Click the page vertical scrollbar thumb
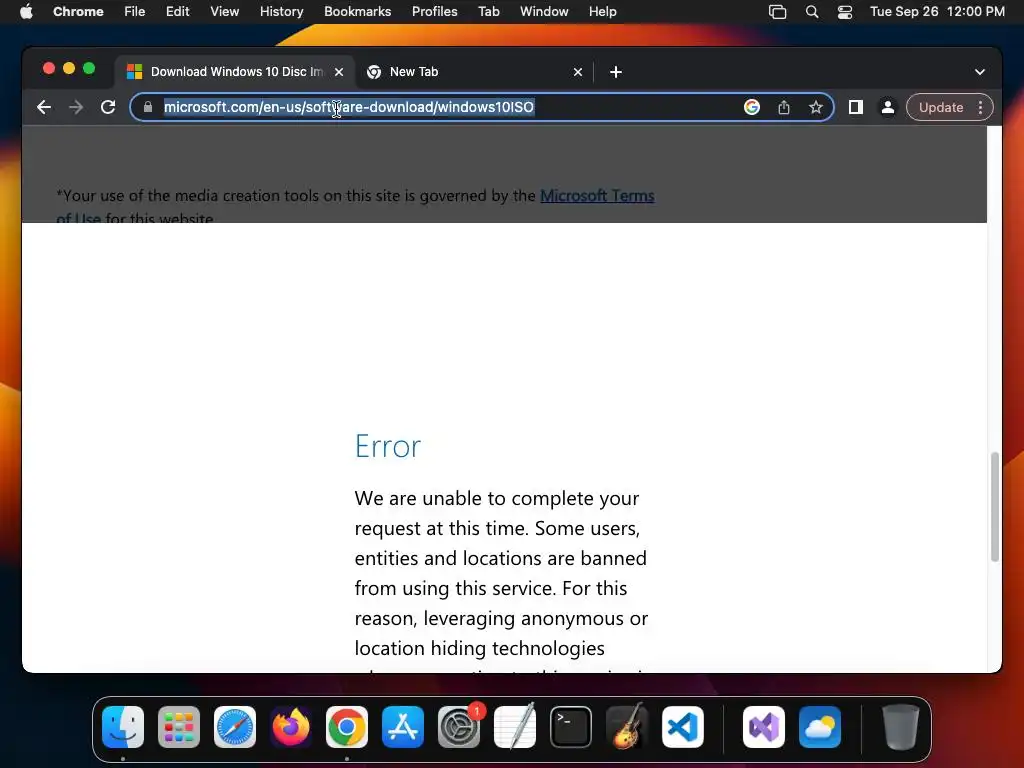 pyautogui.click(x=995, y=506)
